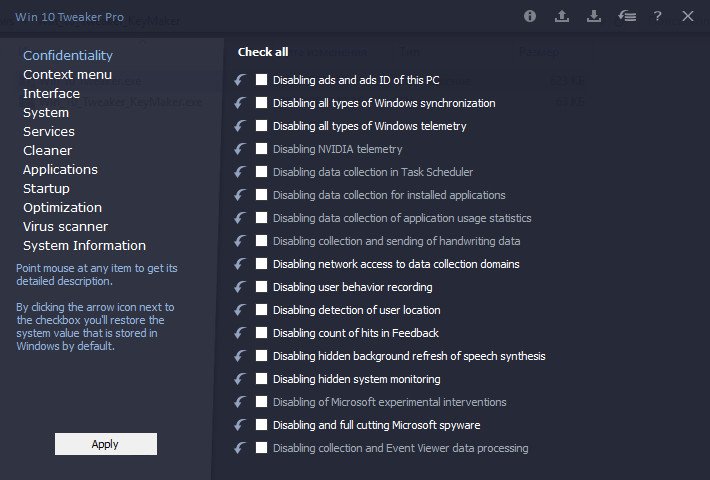Viewport: 710px width, 480px height.
Task: Select the Optimization category
Action: click(x=62, y=207)
